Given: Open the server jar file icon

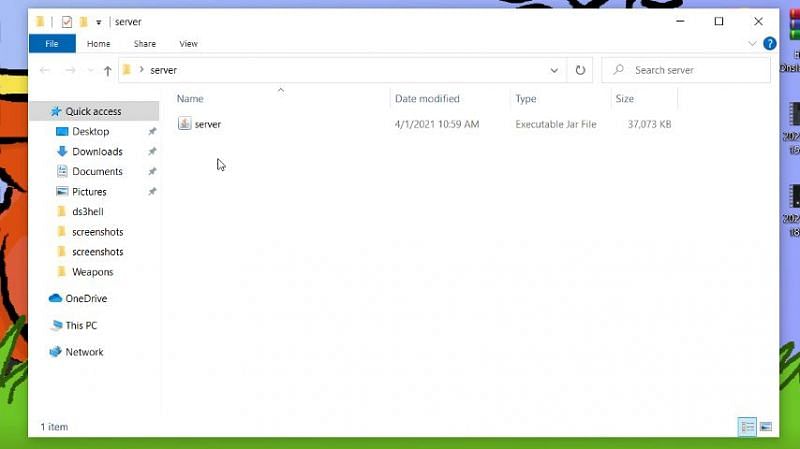Looking at the screenshot, I should click(x=184, y=124).
